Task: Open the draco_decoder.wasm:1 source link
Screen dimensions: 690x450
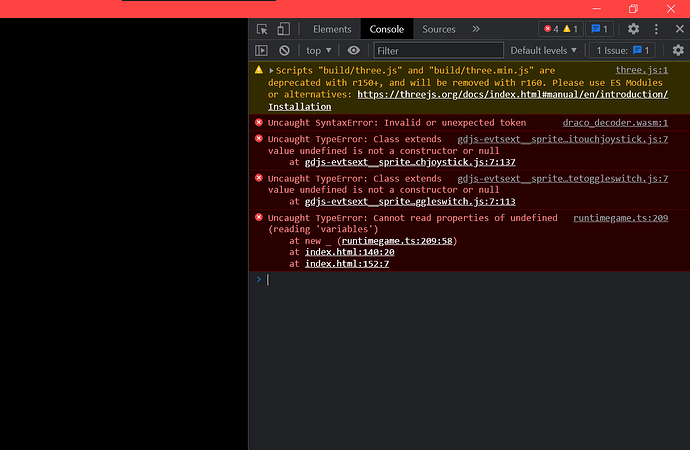Action: [x=615, y=123]
